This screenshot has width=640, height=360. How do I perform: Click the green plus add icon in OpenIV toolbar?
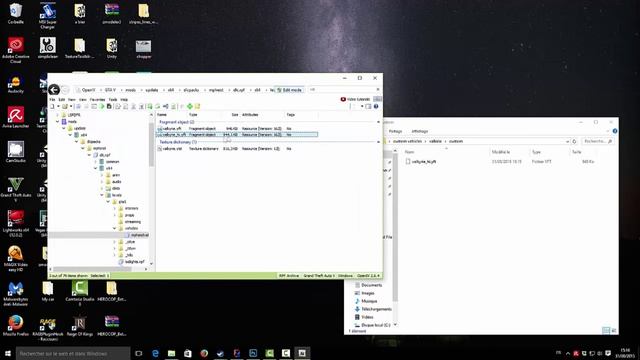click(190, 107)
